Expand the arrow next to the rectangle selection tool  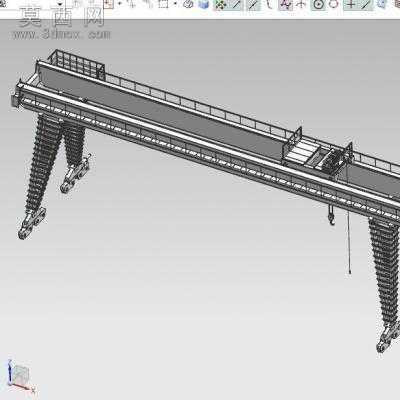click(176, 4)
